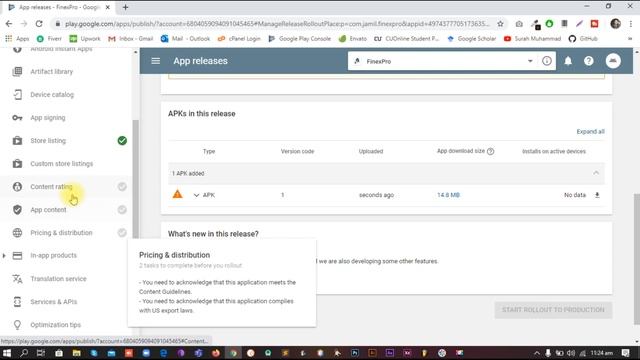Open the Fiverr bookmark
The width and height of the screenshot is (640, 360).
click(x=49, y=38)
